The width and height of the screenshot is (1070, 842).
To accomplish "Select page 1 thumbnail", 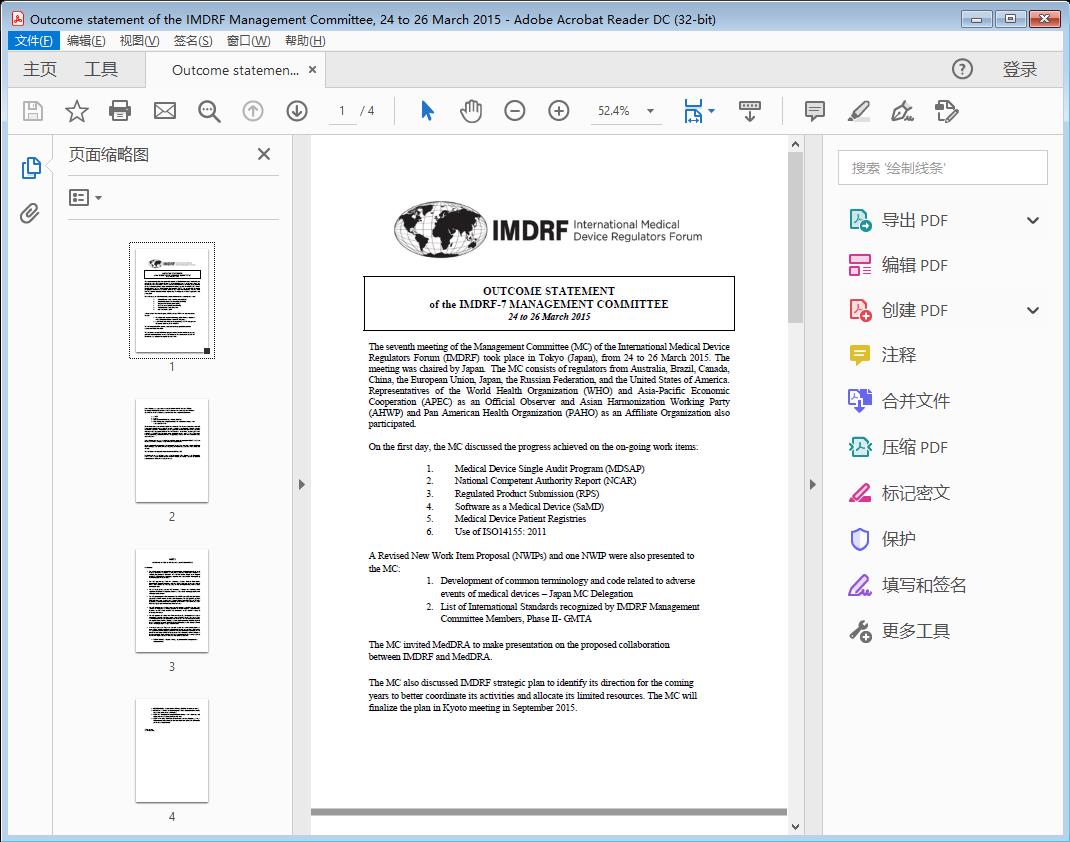I will (172, 300).
